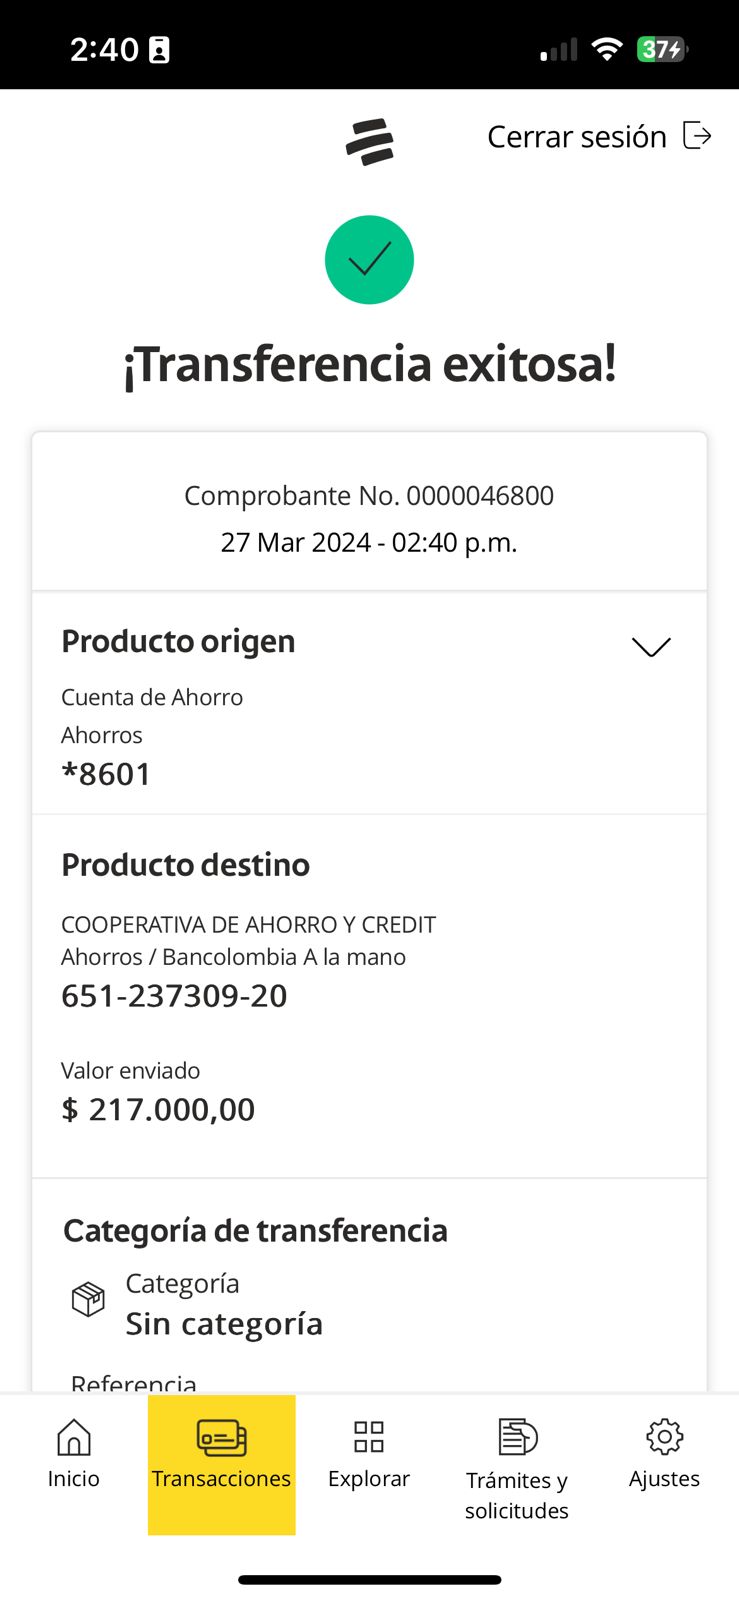Viewport: 739px width, 1600px height.
Task: Go to the Explorar tab label
Action: pyautogui.click(x=369, y=1479)
